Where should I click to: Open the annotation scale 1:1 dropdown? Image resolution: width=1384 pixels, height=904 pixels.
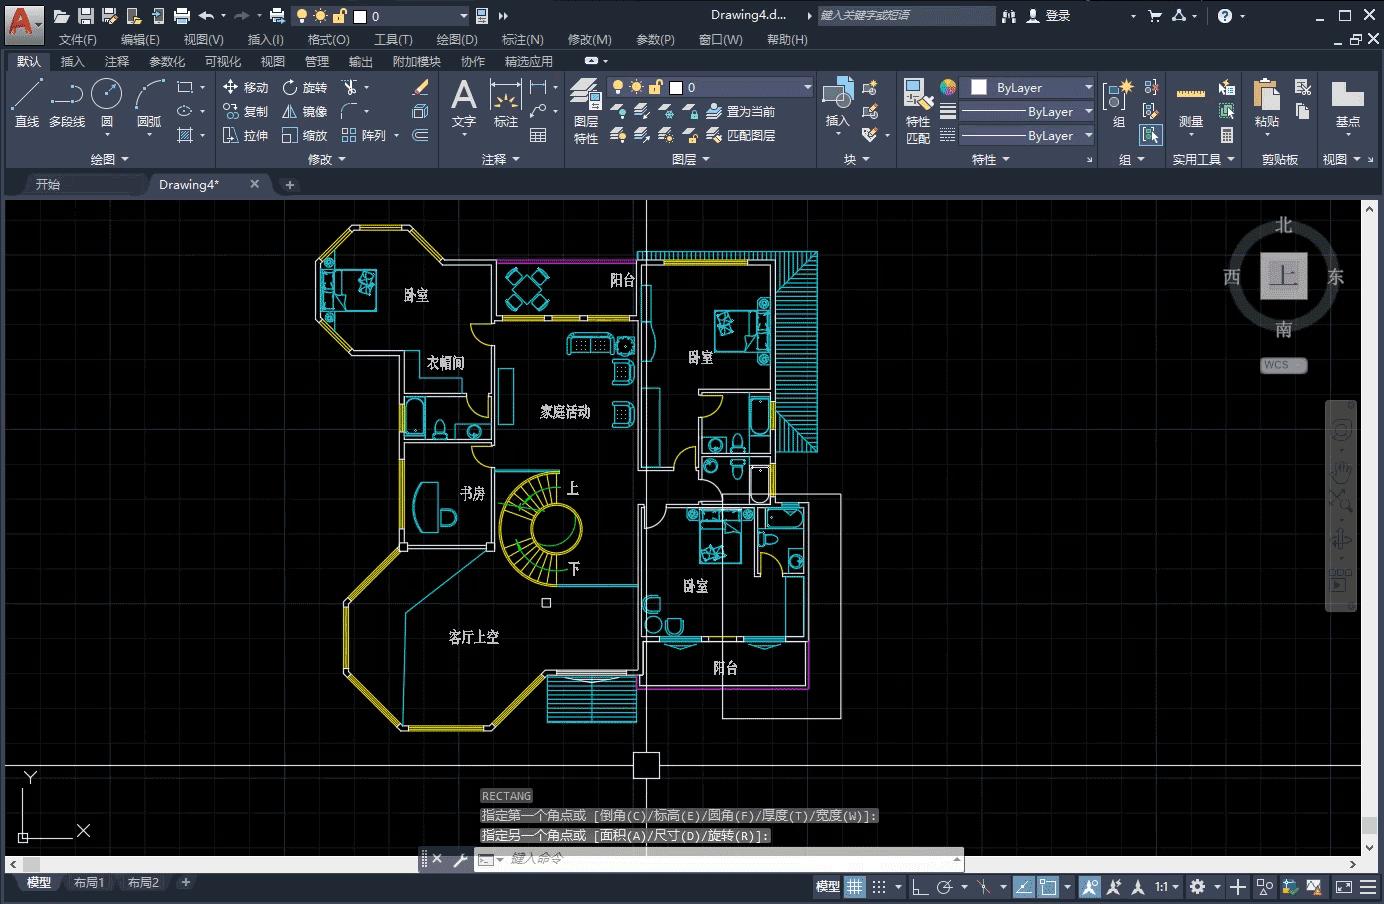[x=1166, y=886]
